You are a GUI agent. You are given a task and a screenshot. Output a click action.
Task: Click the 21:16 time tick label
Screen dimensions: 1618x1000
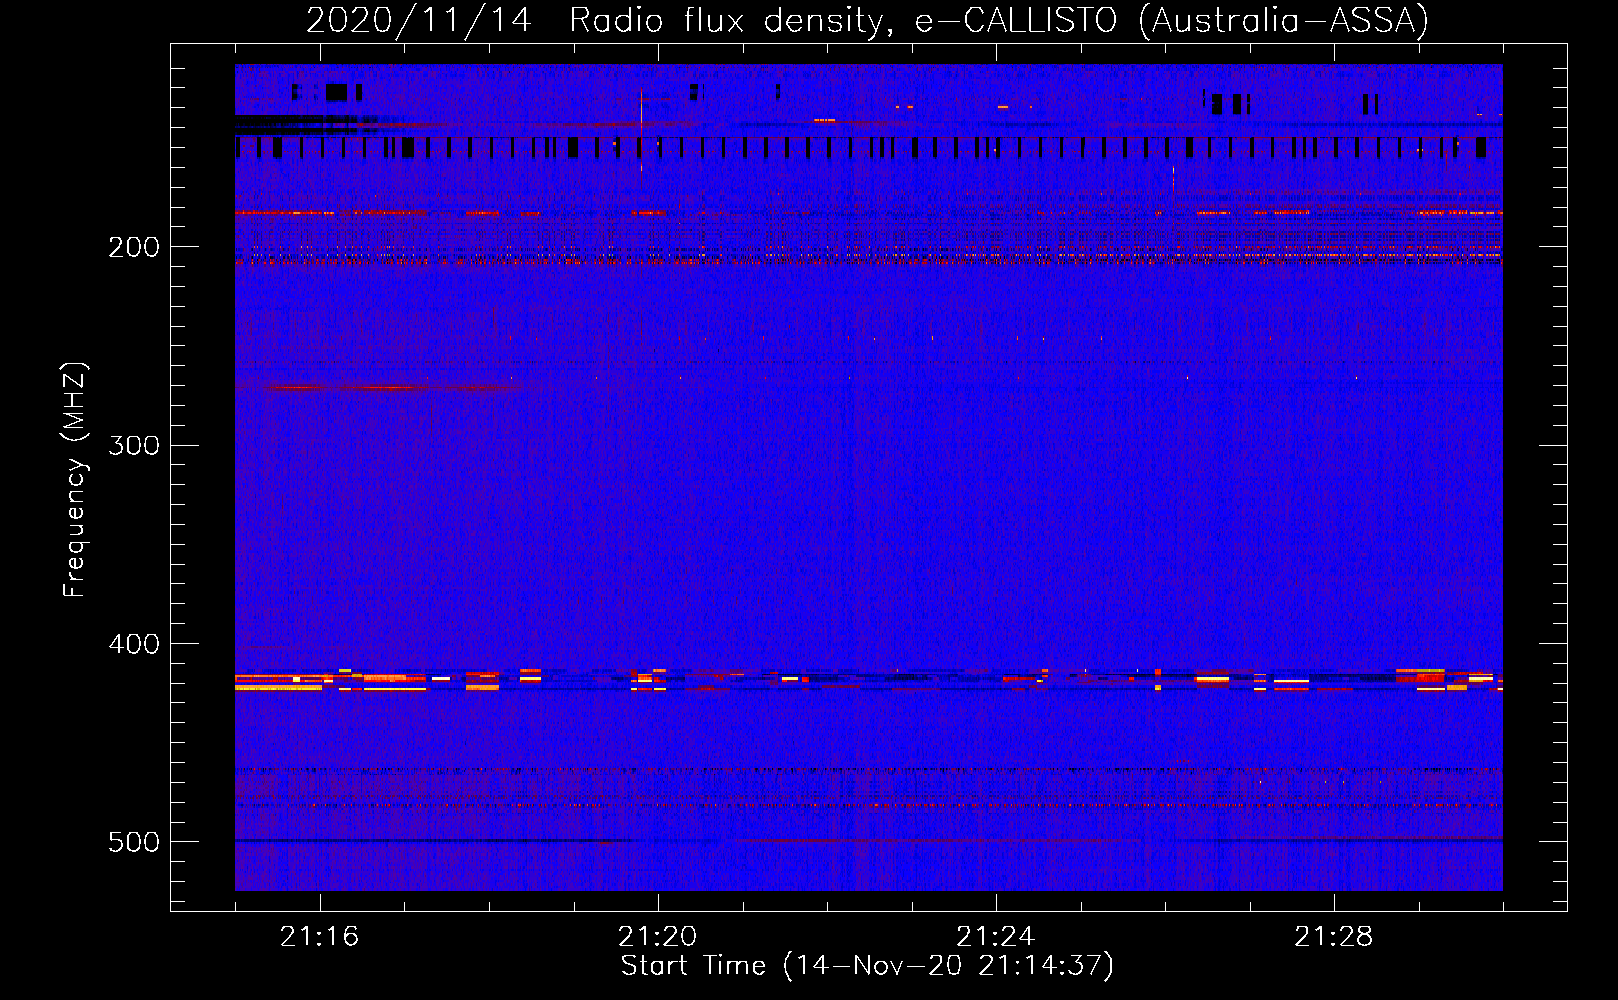[x=319, y=937]
